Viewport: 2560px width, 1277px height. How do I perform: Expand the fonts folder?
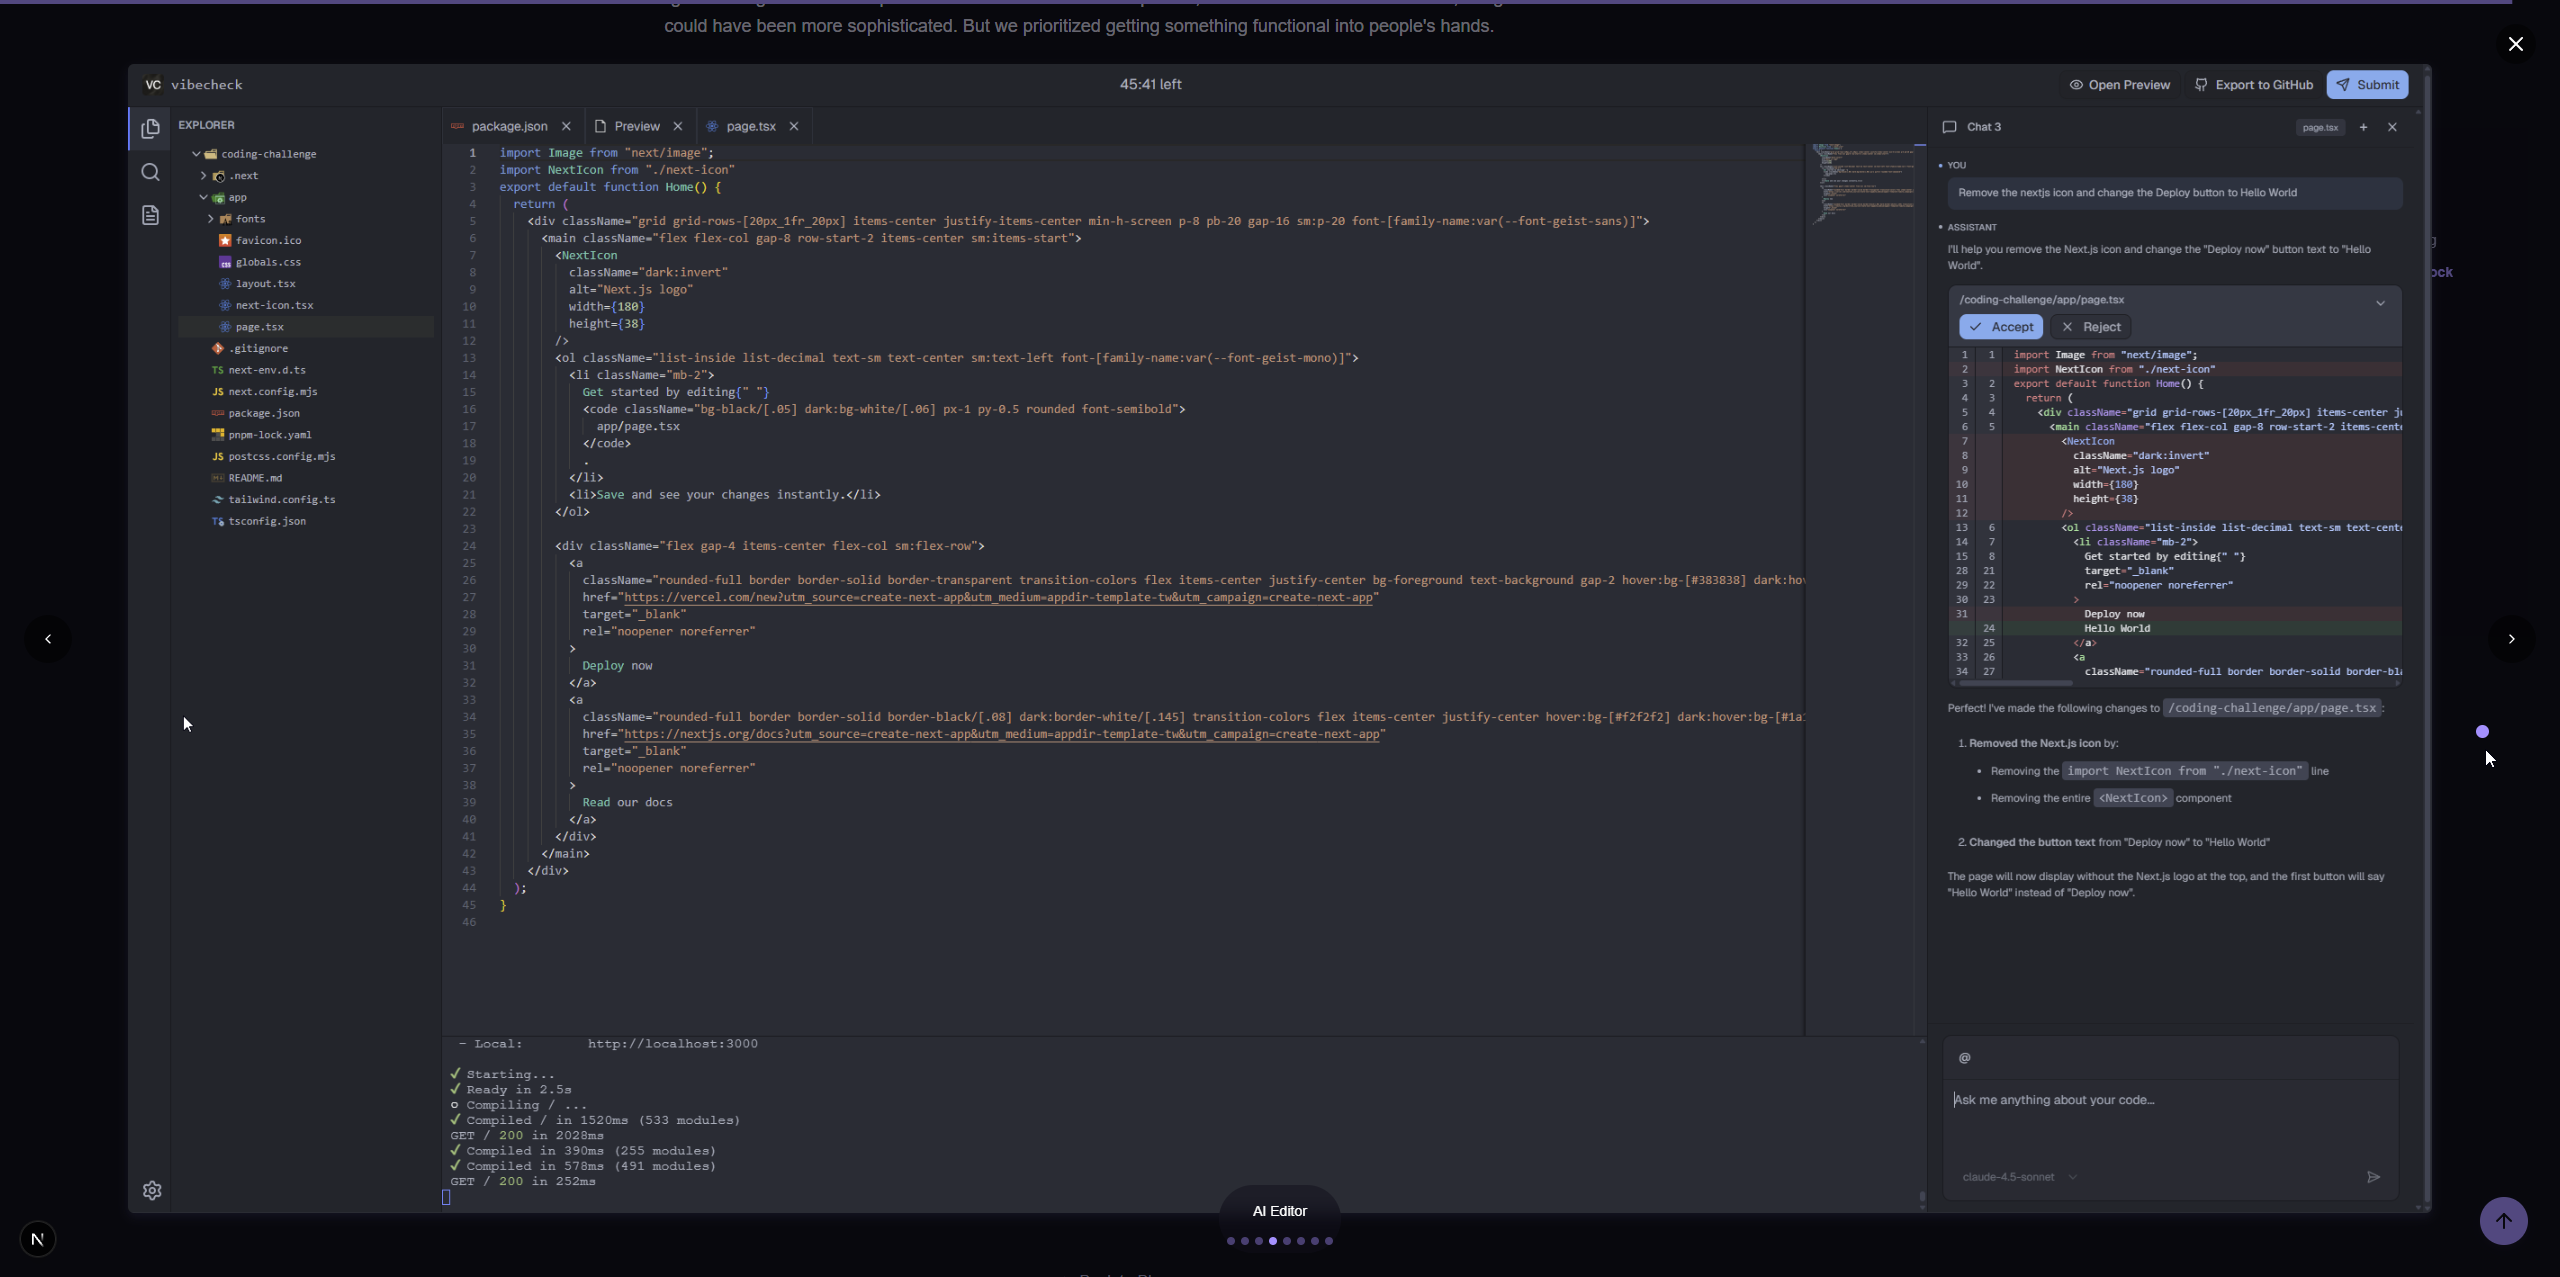point(211,219)
